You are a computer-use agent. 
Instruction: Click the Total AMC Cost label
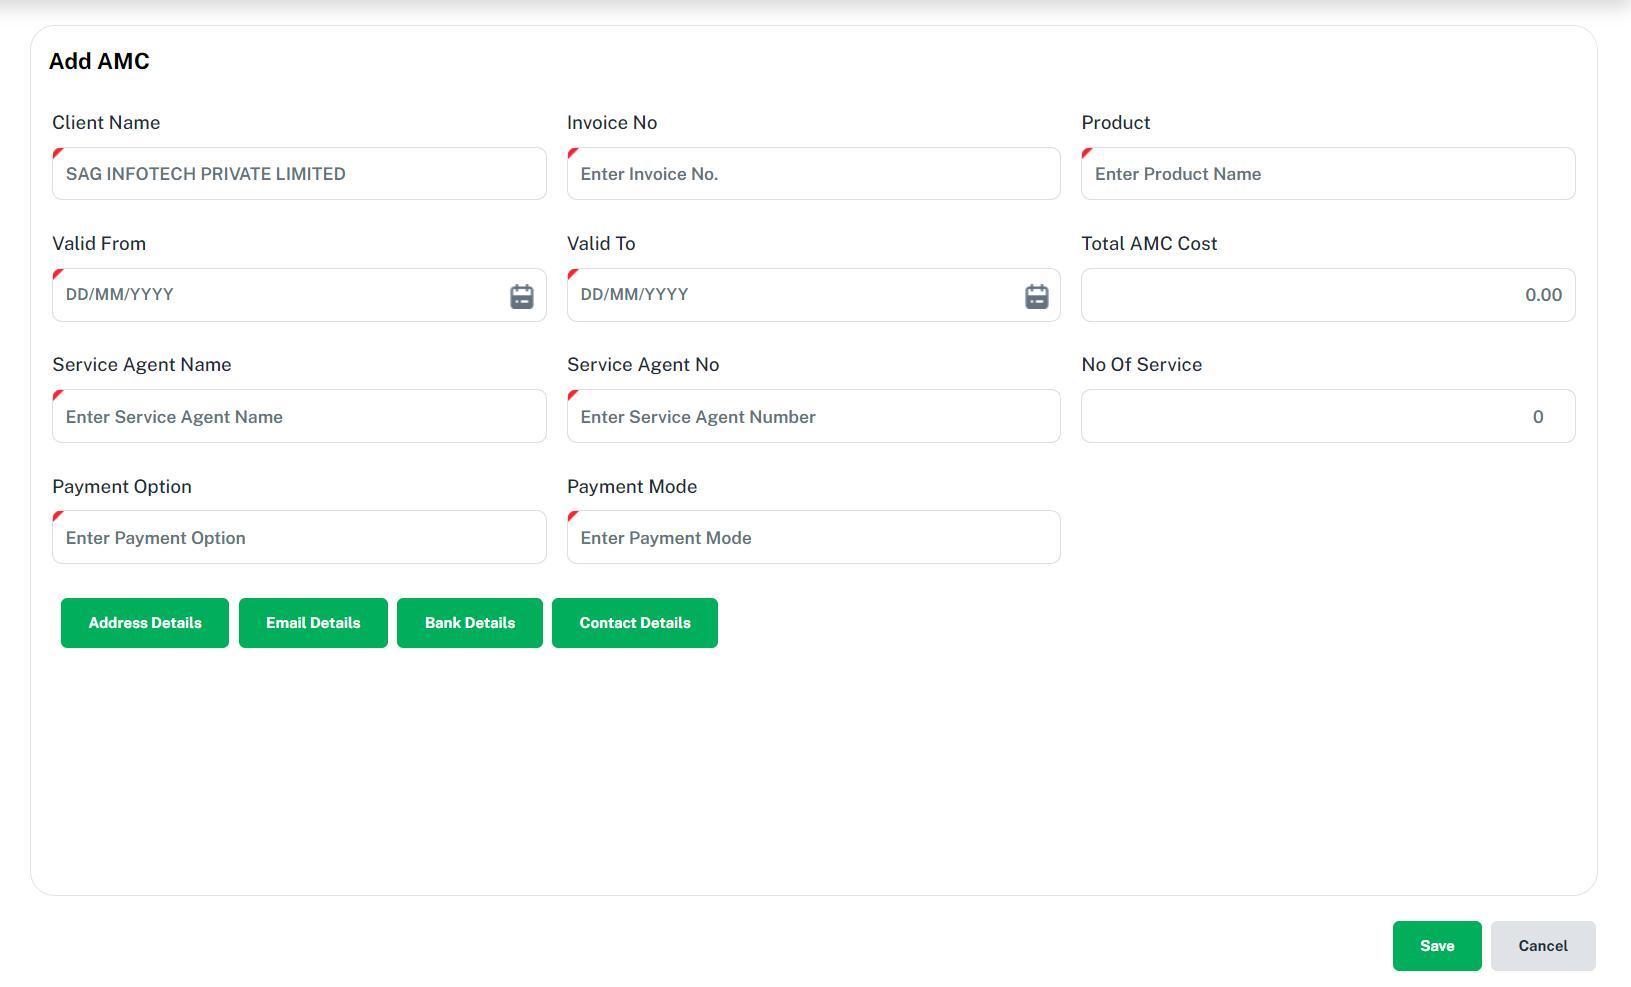[1149, 244]
